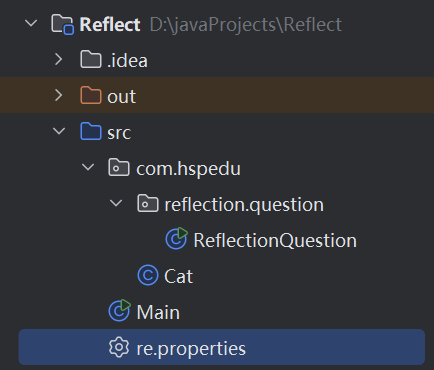The image size is (434, 370).
Task: Click the com.hspedu package icon
Action: tap(119, 167)
